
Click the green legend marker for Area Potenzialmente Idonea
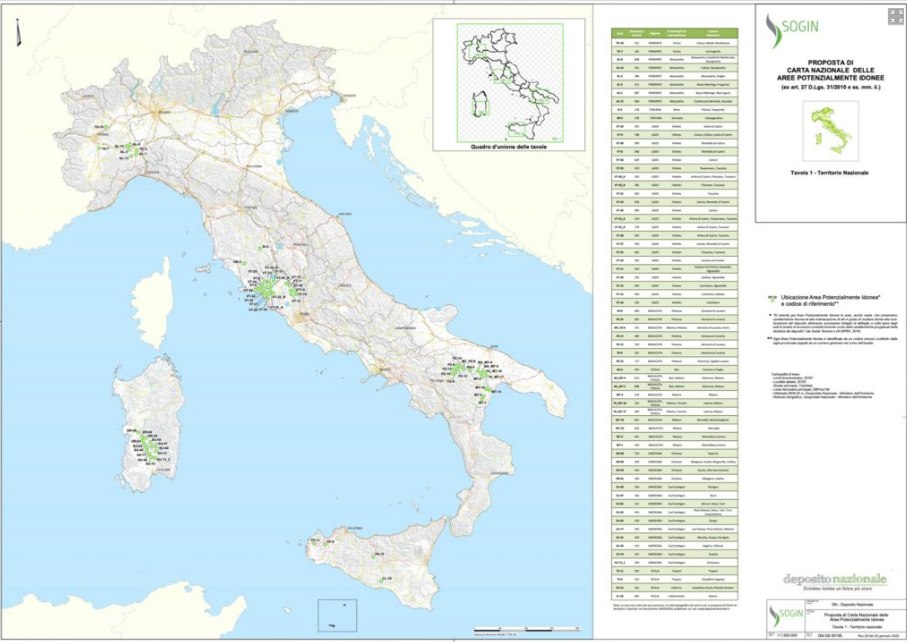[771, 298]
